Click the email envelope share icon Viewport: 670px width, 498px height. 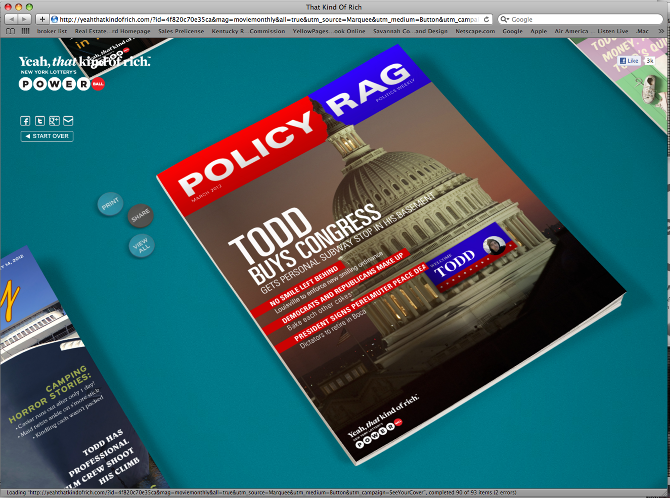point(68,121)
